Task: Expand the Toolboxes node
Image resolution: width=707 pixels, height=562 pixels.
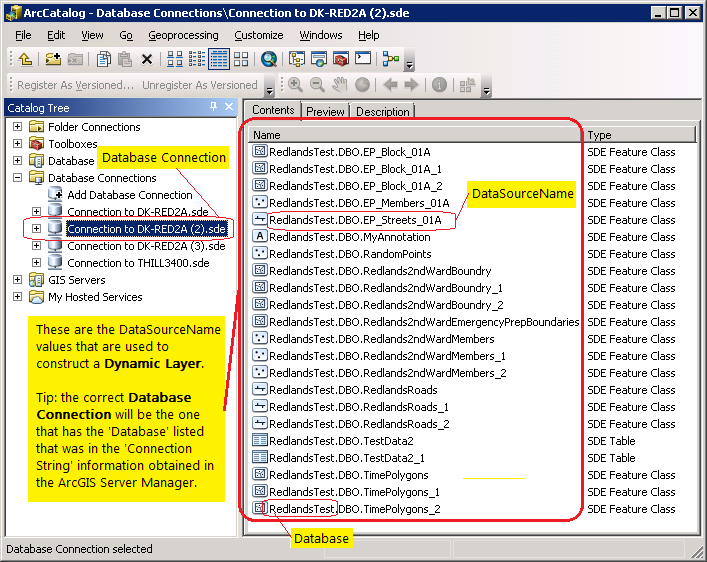Action: pyautogui.click(x=17, y=143)
